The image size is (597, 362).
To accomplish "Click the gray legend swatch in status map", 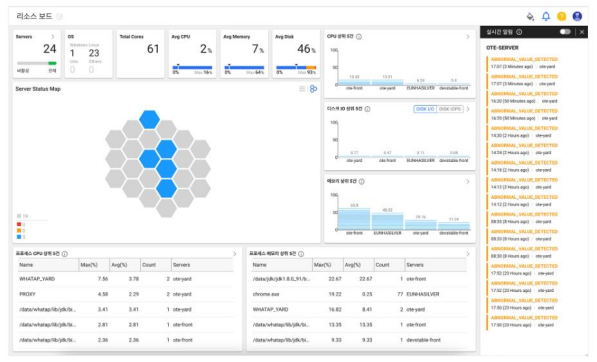I will coord(19,216).
